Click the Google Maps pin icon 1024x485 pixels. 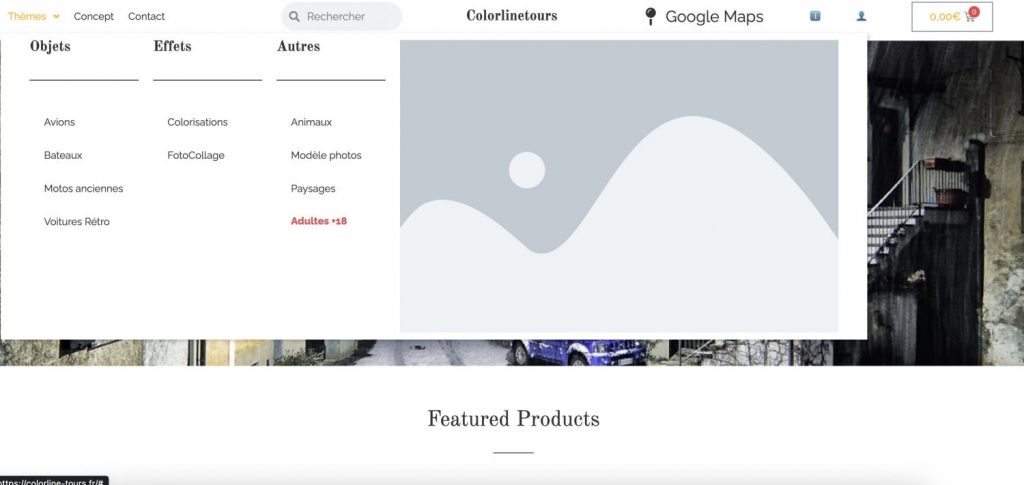[650, 16]
